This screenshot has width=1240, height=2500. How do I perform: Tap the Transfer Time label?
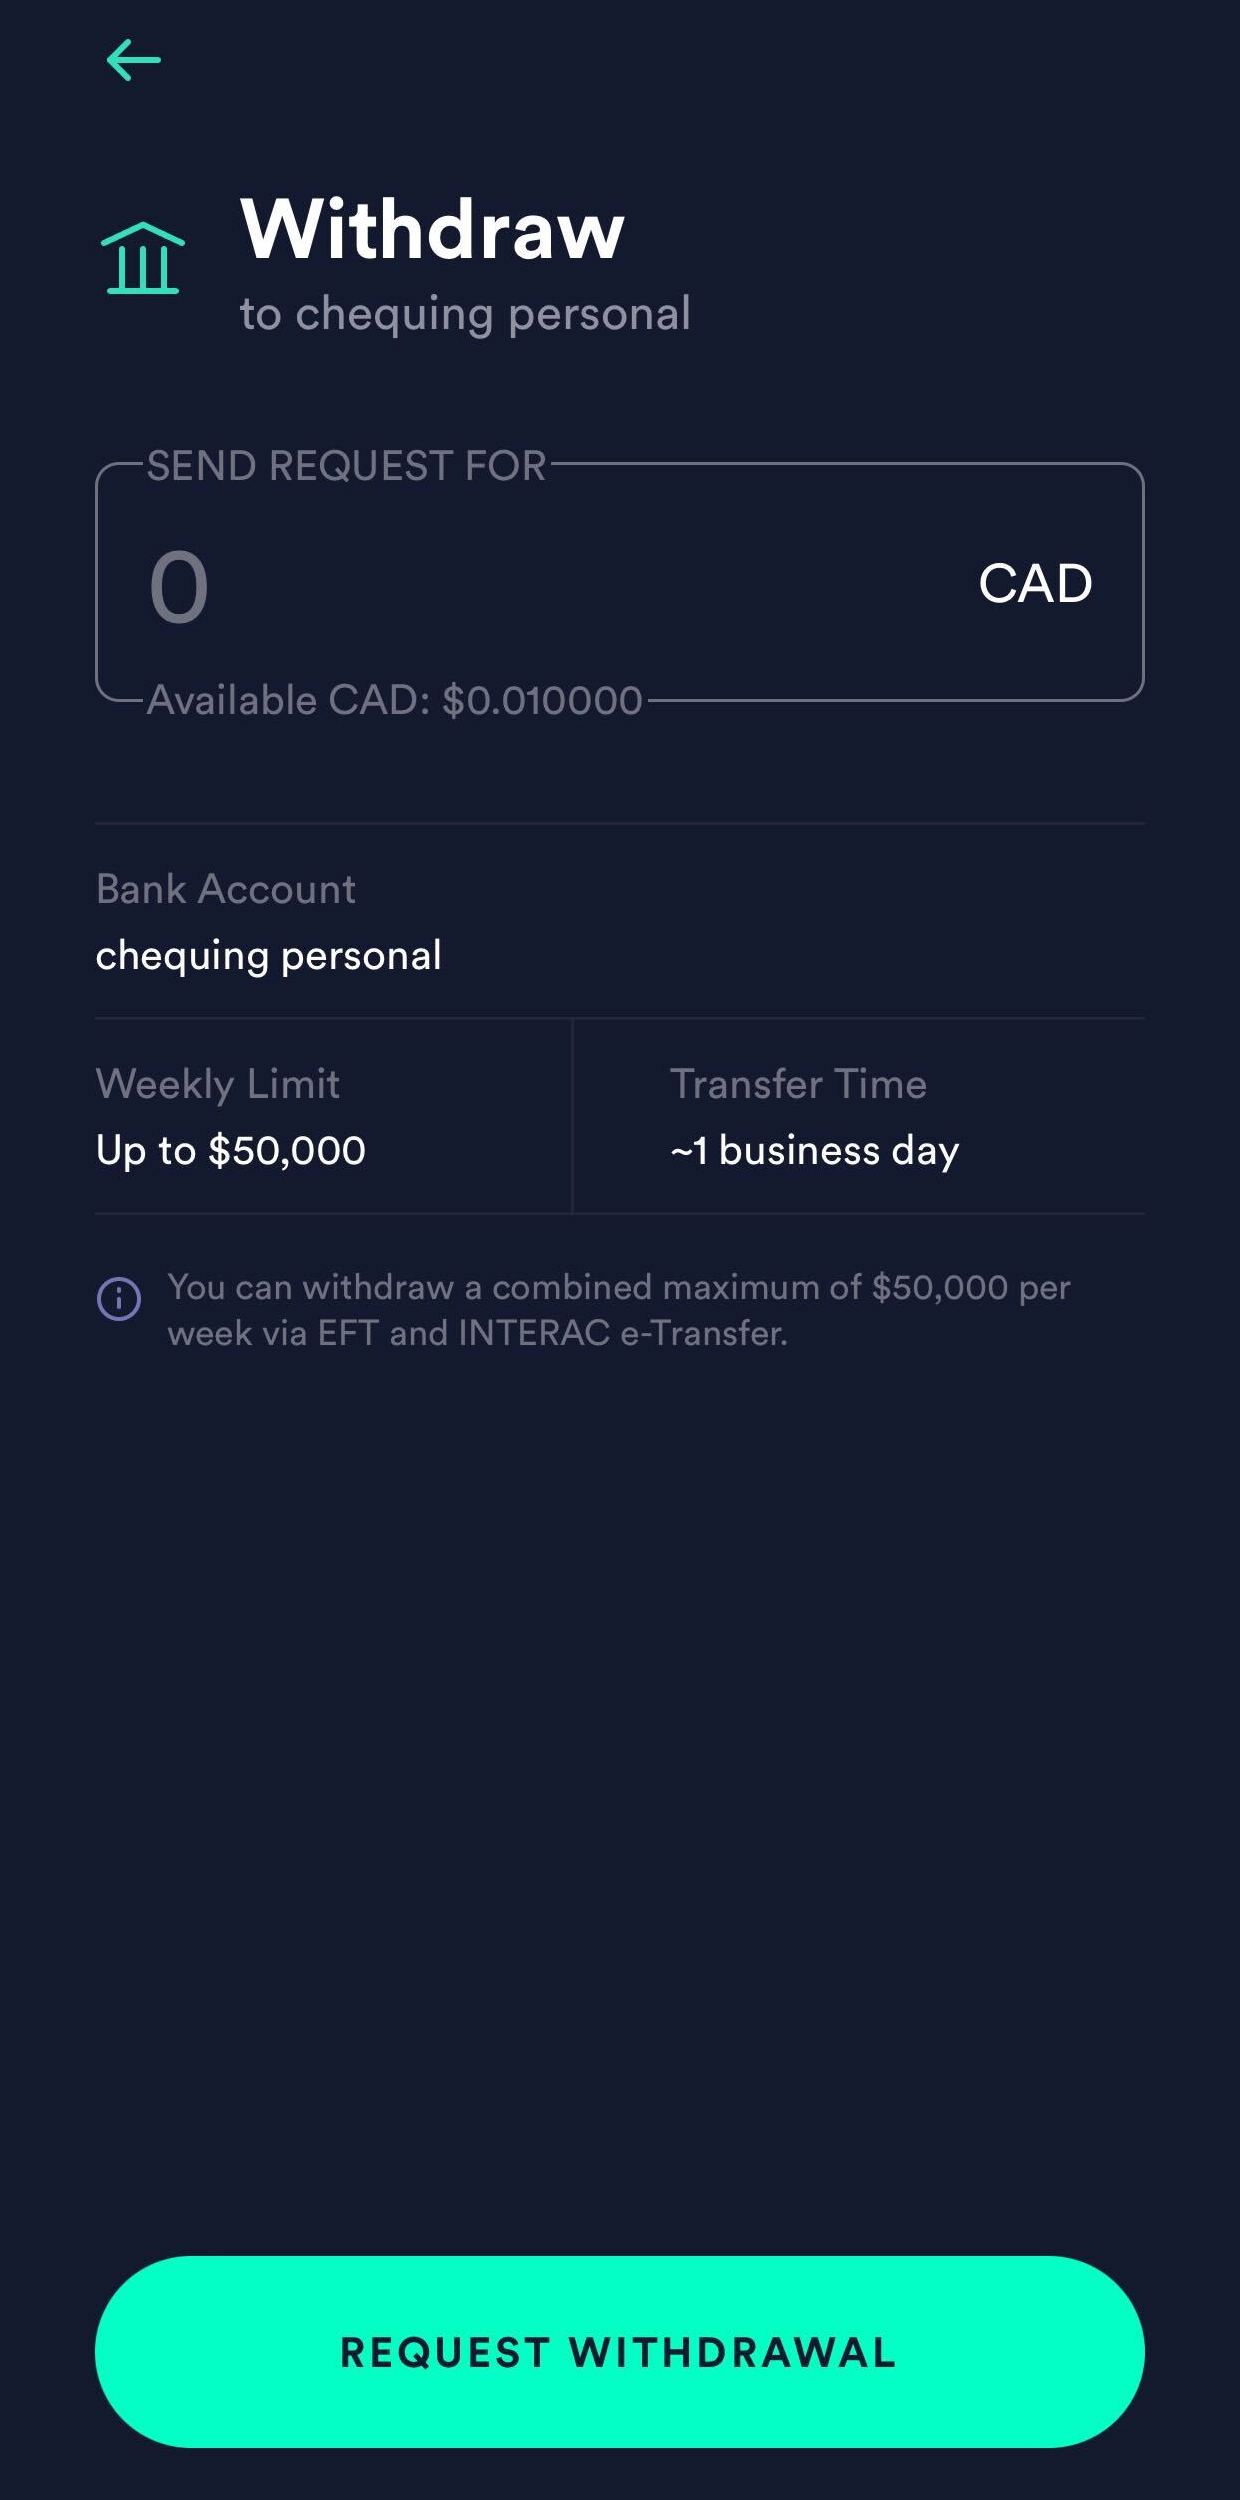[x=798, y=1084]
